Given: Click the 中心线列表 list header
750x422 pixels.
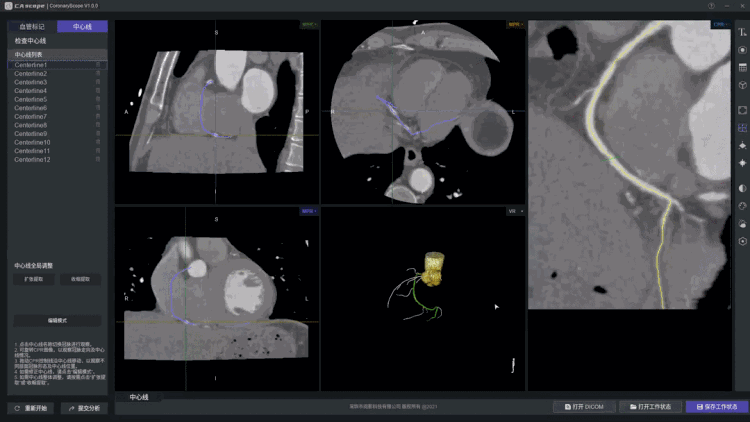Looking at the screenshot, I should click(57, 55).
